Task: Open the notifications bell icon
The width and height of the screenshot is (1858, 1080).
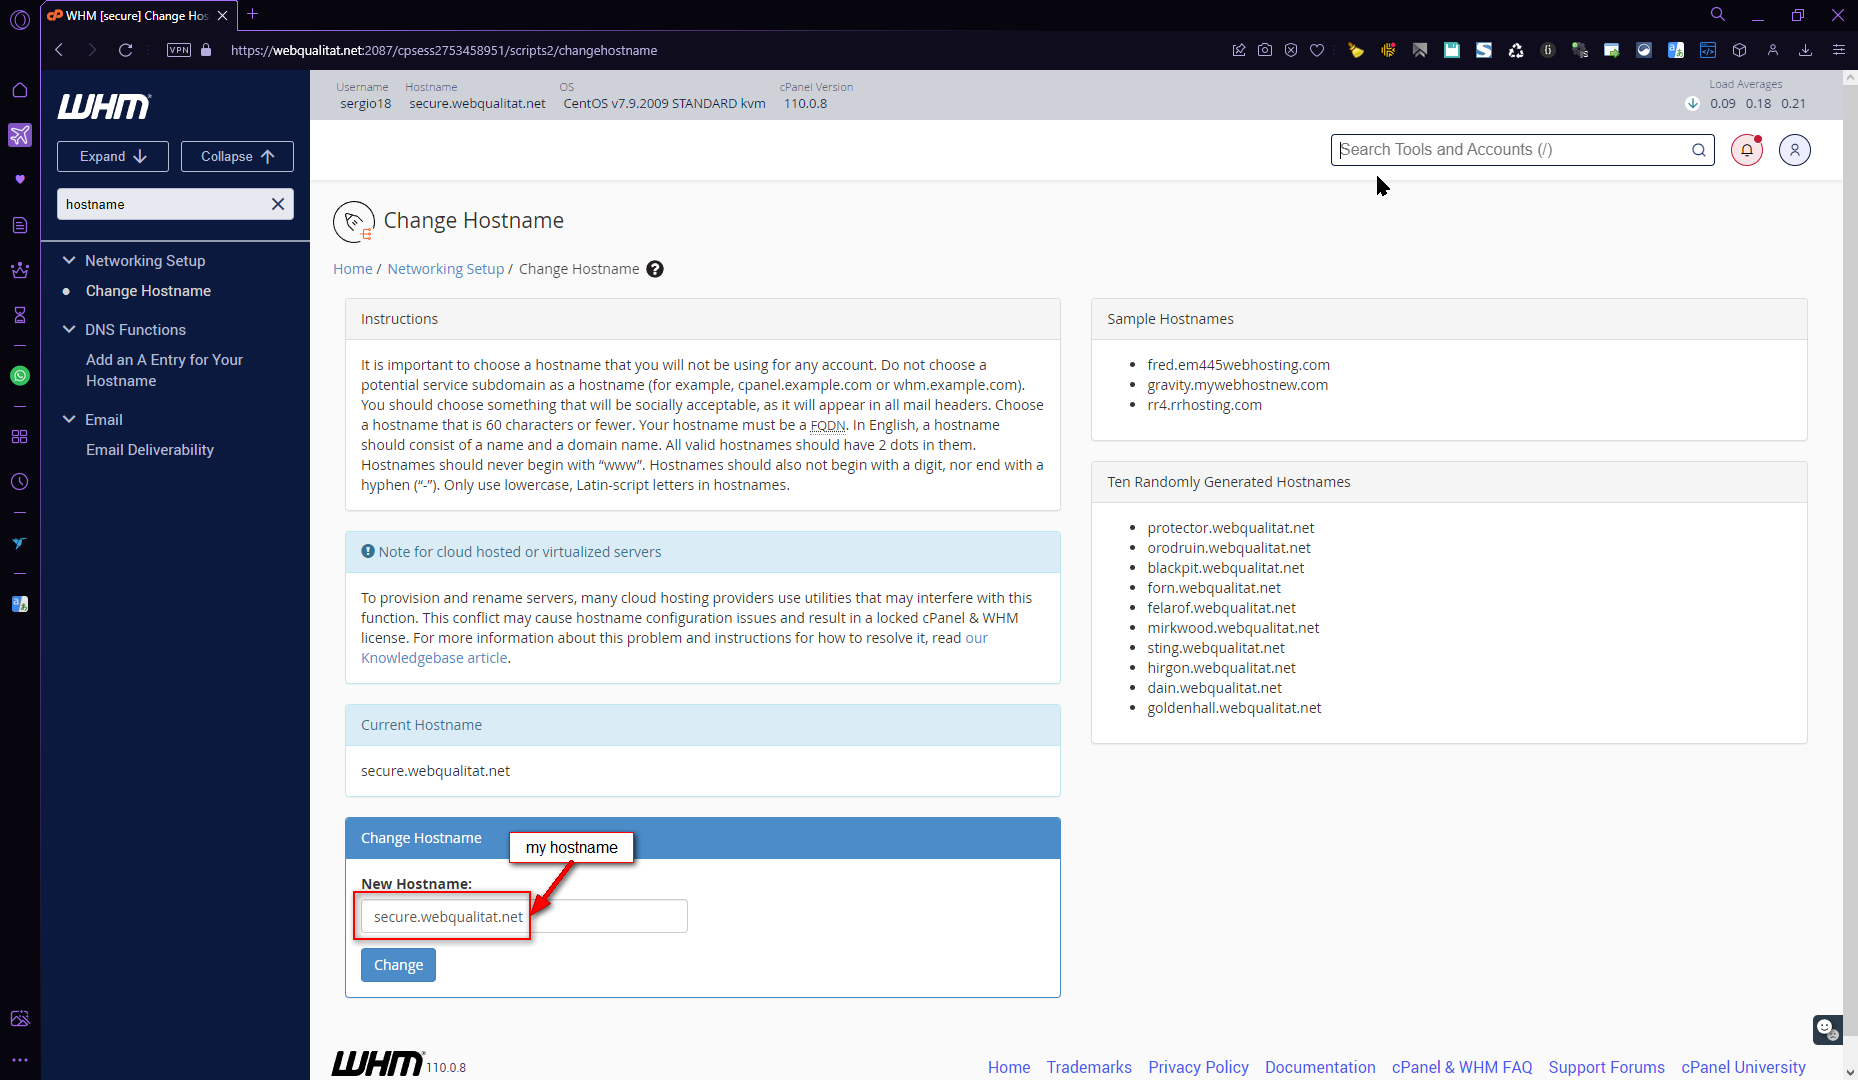Action: [x=1747, y=150]
